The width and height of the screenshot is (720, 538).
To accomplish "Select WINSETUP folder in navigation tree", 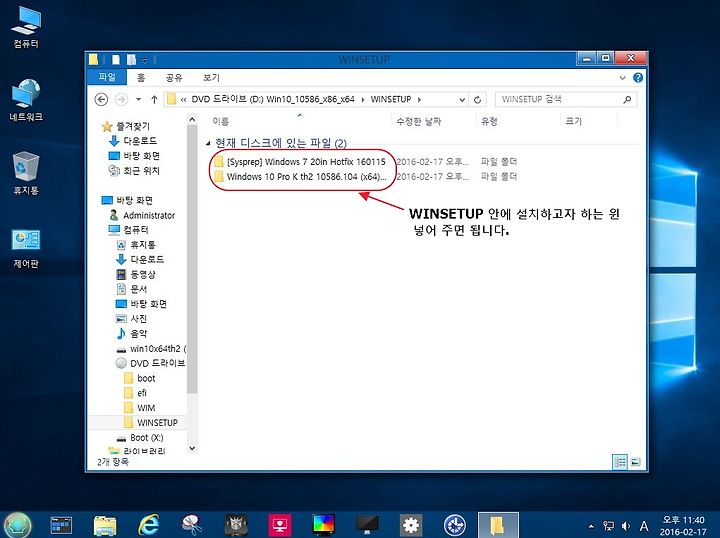I will [151, 422].
